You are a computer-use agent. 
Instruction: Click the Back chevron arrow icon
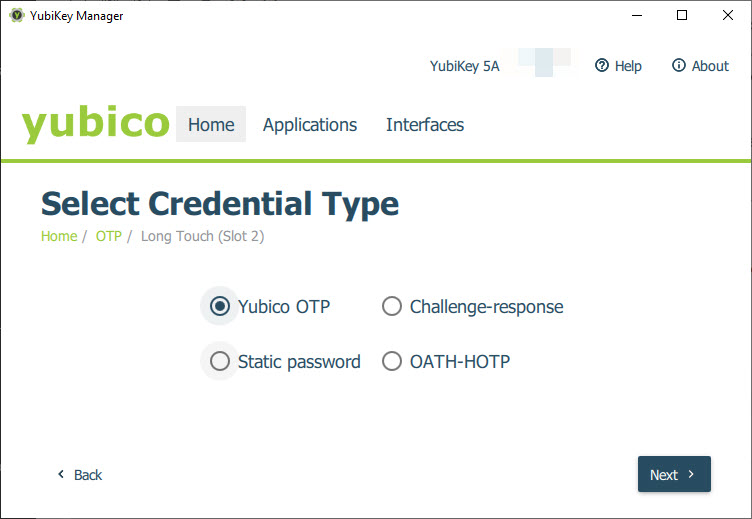click(61, 474)
